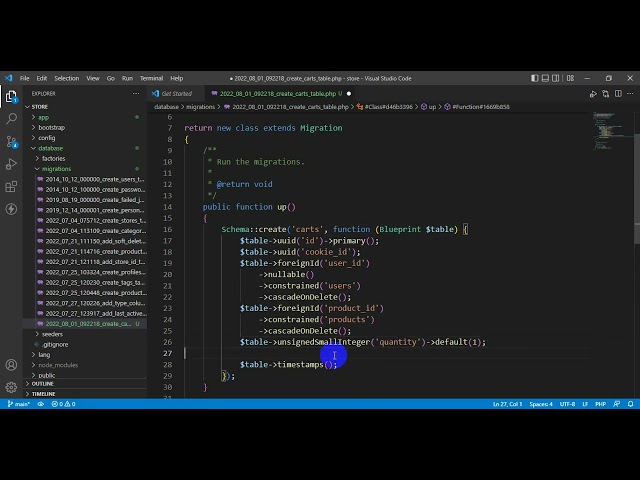Open the Manage gear icon
The height and width of the screenshot is (480, 640).
click(x=11, y=387)
